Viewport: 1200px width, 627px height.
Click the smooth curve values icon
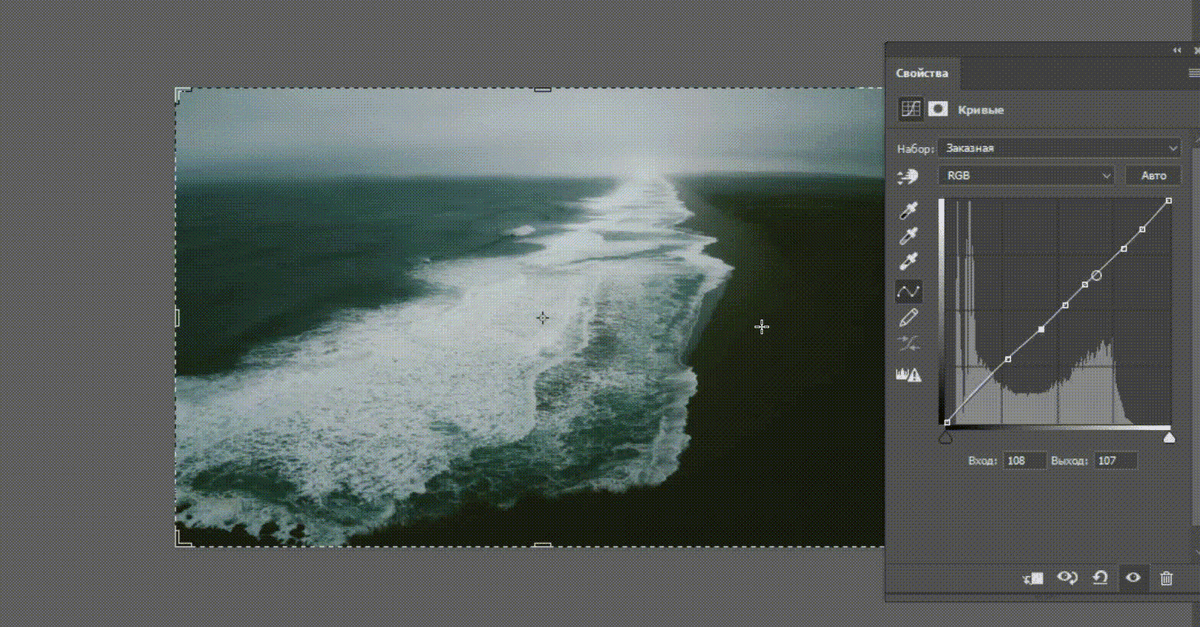[x=909, y=344]
